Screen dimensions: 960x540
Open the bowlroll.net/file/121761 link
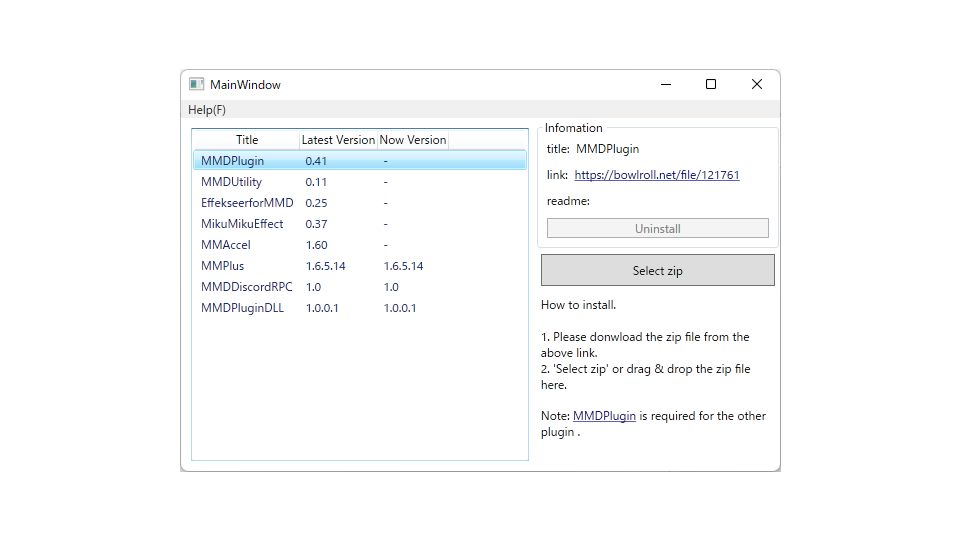(x=657, y=175)
